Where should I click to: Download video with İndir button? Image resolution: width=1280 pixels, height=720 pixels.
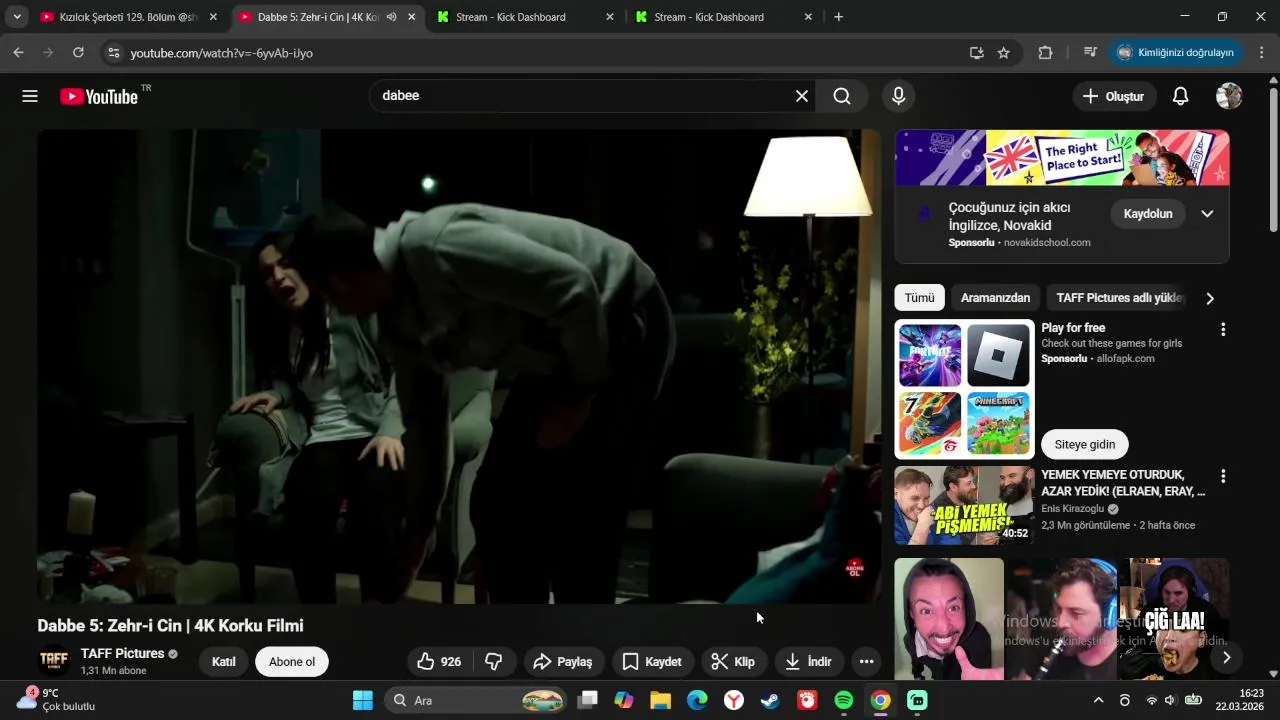808,661
